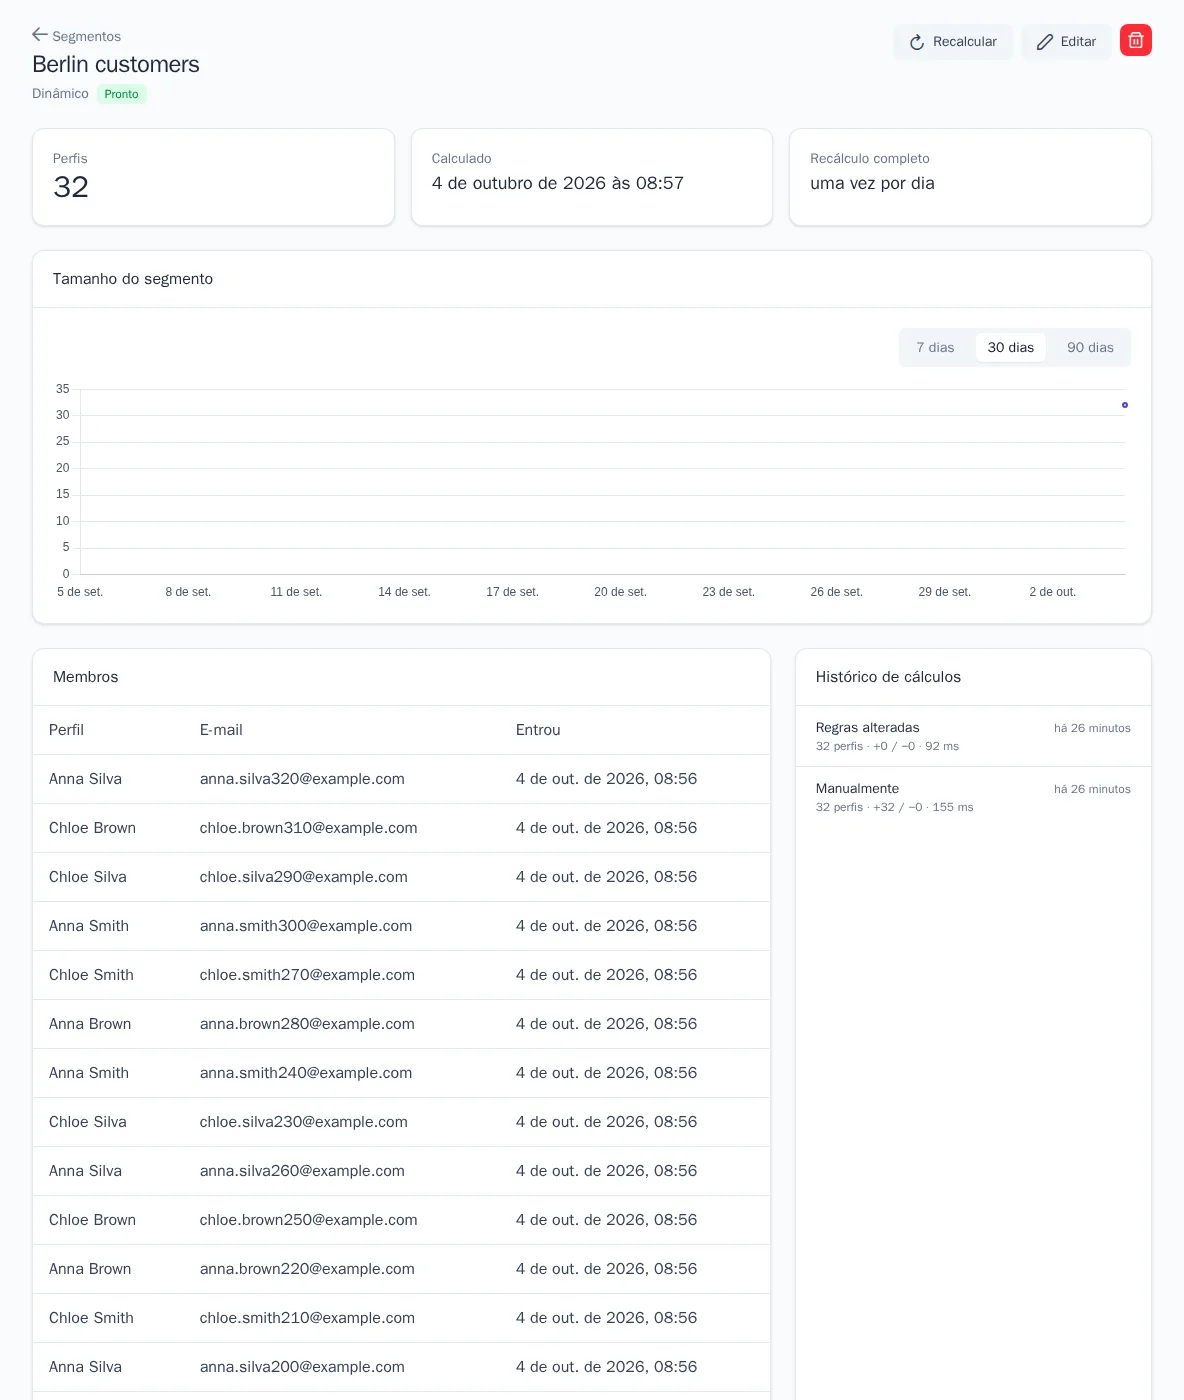This screenshot has width=1184, height=1400.
Task: Click the E-mail column header
Action: pos(221,730)
